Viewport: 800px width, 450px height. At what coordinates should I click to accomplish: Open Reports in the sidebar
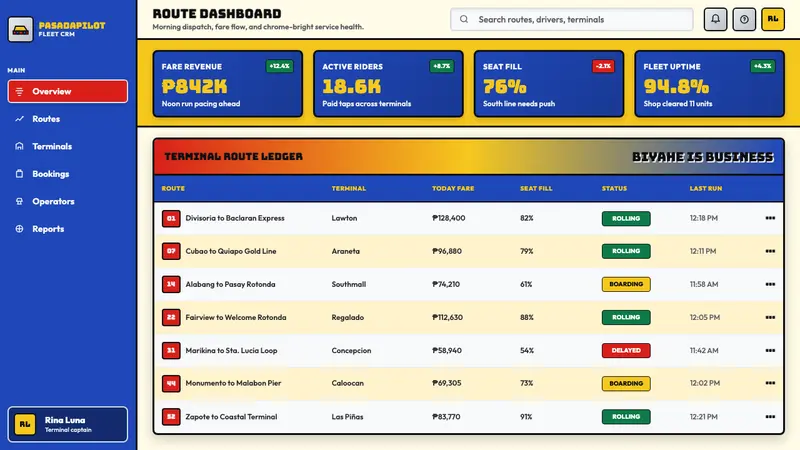[68, 229]
